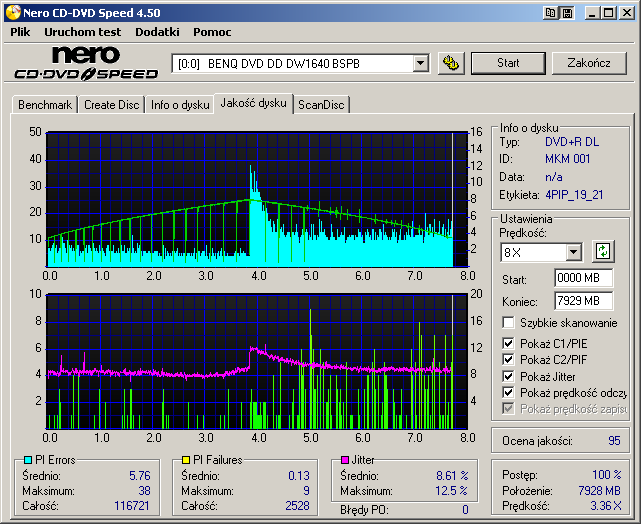Click the drive options wrench icon
Image resolution: width=641 pixels, height=524 pixels.
(x=451, y=63)
